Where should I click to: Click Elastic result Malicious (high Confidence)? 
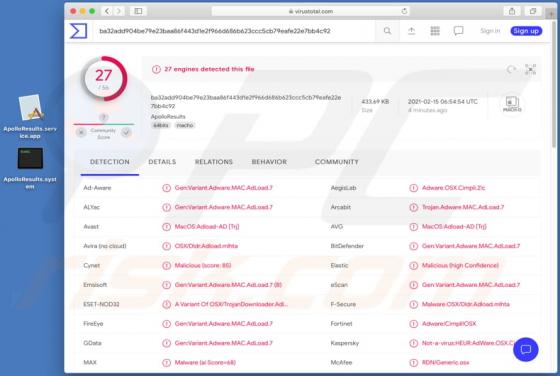pos(460,265)
